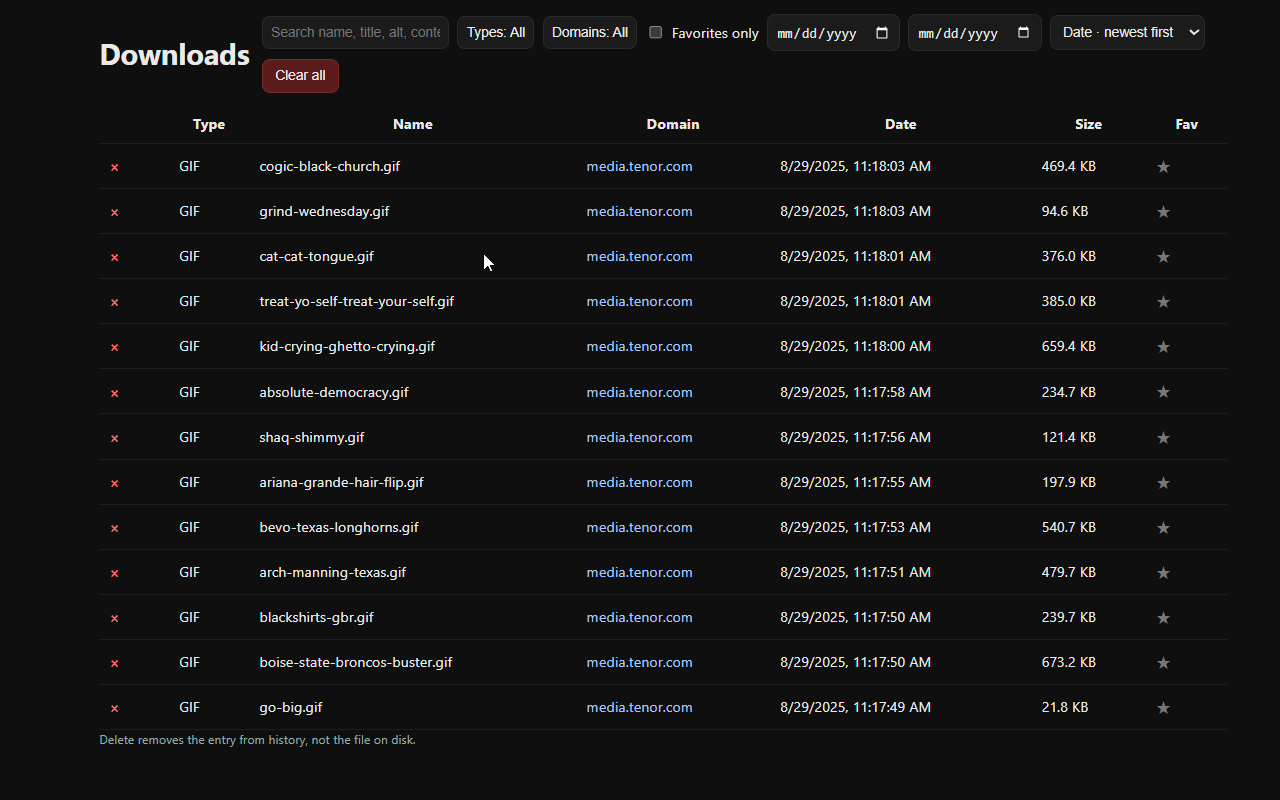
Task: Click the Name column header
Action: [412, 124]
